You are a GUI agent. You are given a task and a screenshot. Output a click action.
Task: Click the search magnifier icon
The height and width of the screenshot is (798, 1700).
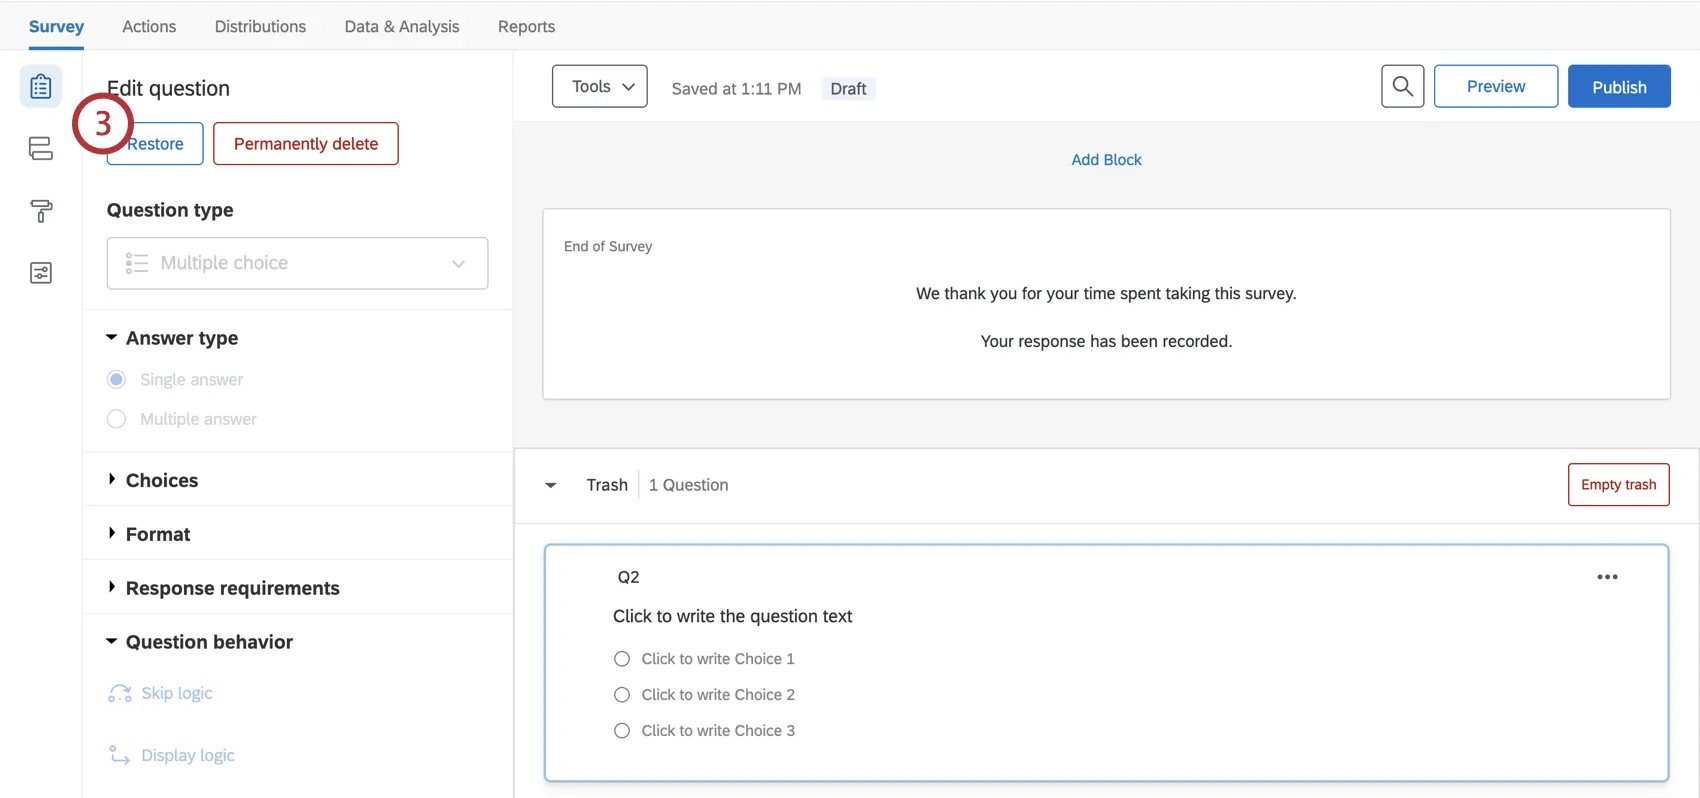click(1402, 87)
